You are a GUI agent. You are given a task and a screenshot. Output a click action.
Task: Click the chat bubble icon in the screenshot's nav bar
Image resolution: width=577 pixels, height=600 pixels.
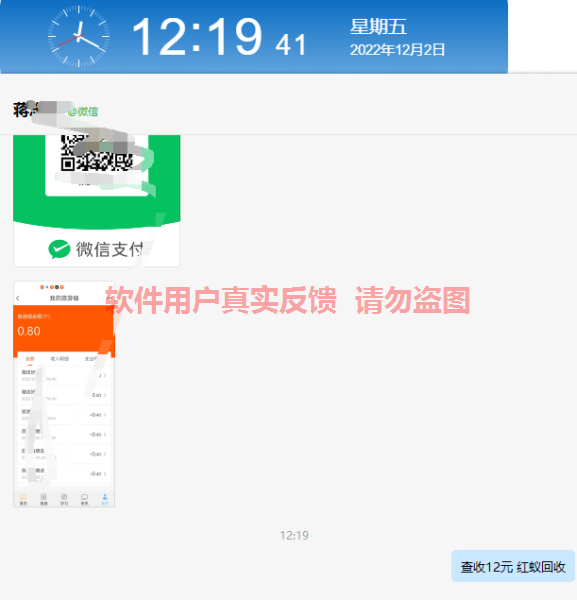(85, 499)
